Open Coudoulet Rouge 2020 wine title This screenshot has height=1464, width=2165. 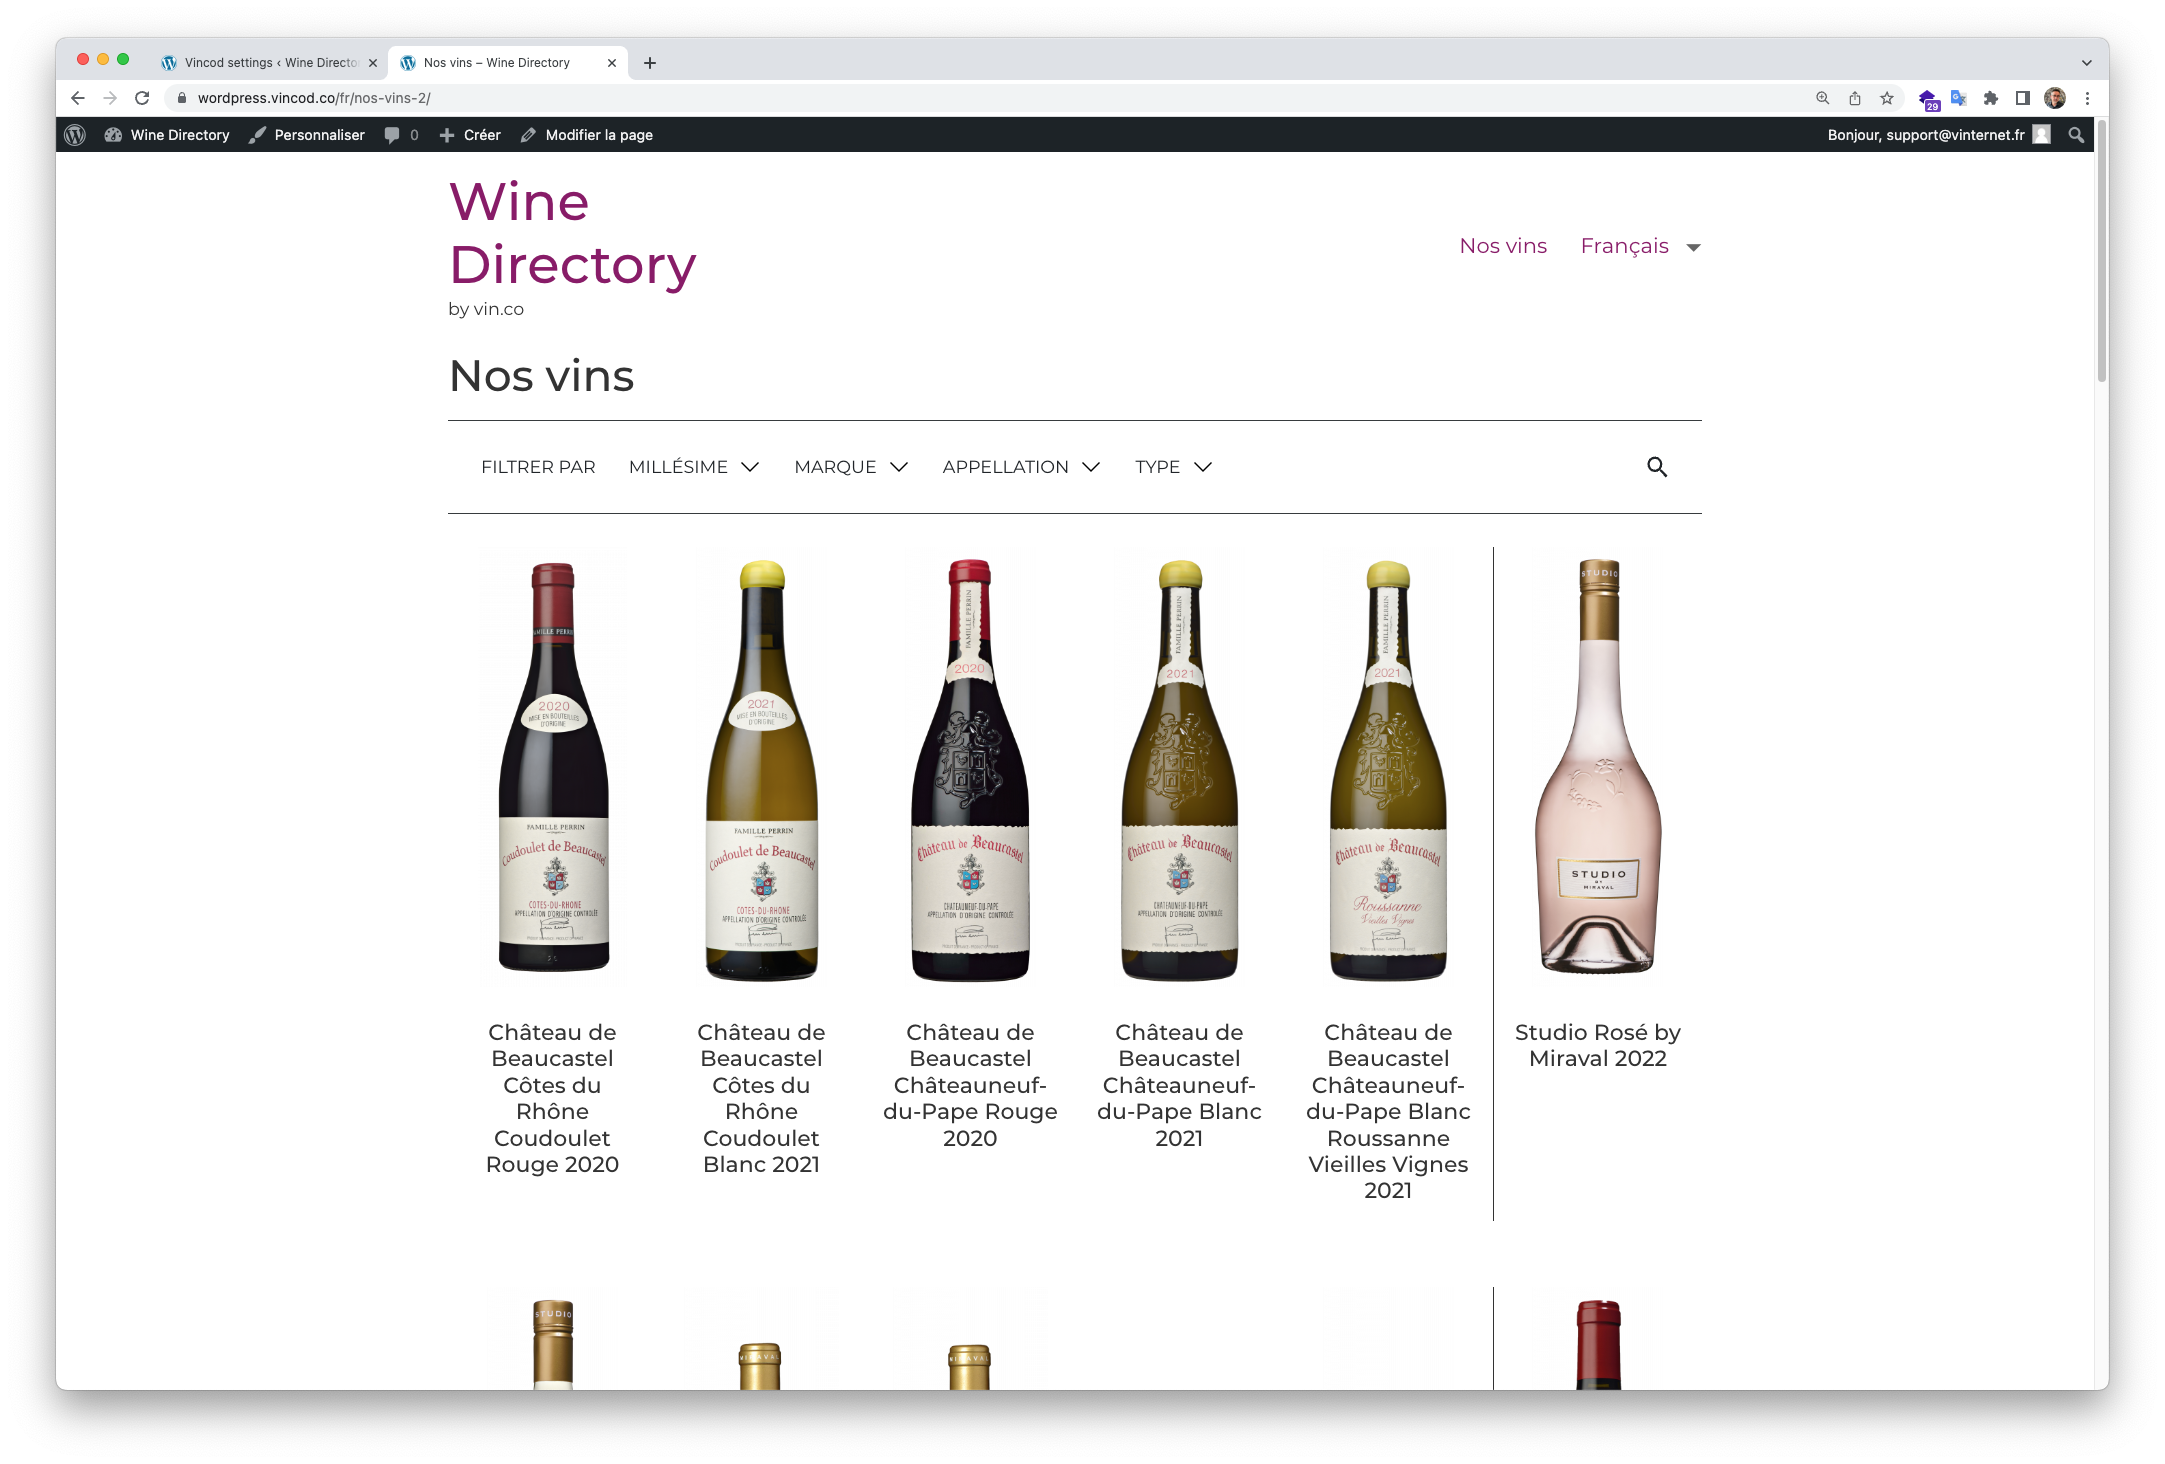tap(552, 1098)
